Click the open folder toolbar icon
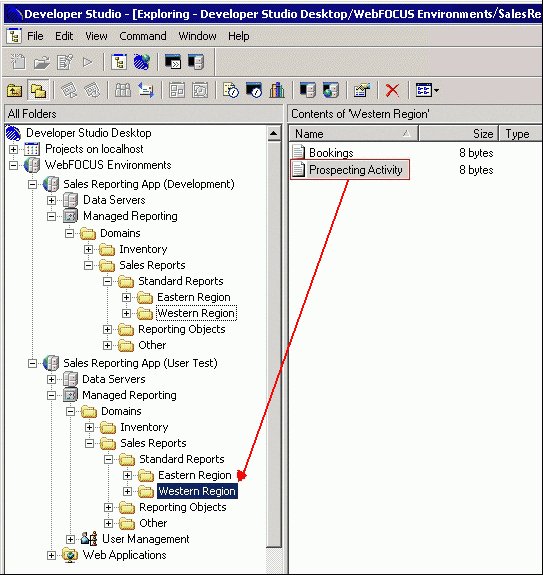The width and height of the screenshot is (543, 575). pos(41,62)
